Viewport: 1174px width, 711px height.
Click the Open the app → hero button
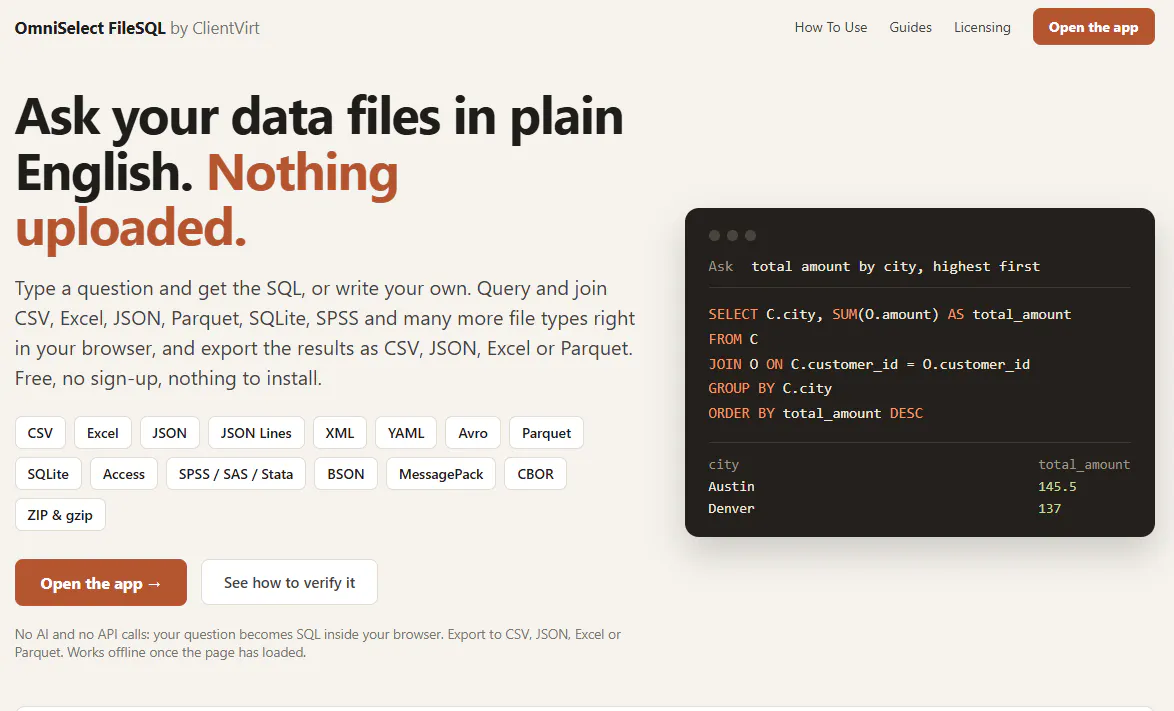[x=101, y=582]
